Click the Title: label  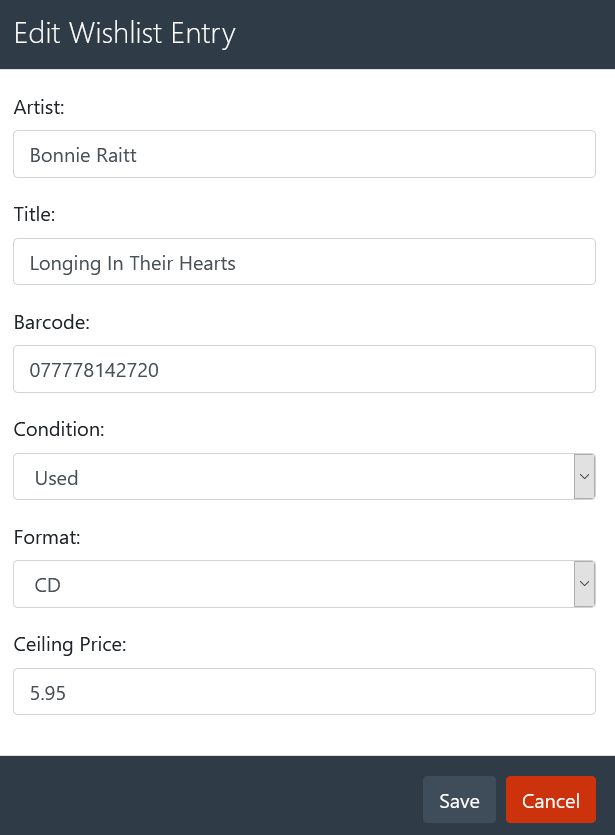tap(35, 214)
